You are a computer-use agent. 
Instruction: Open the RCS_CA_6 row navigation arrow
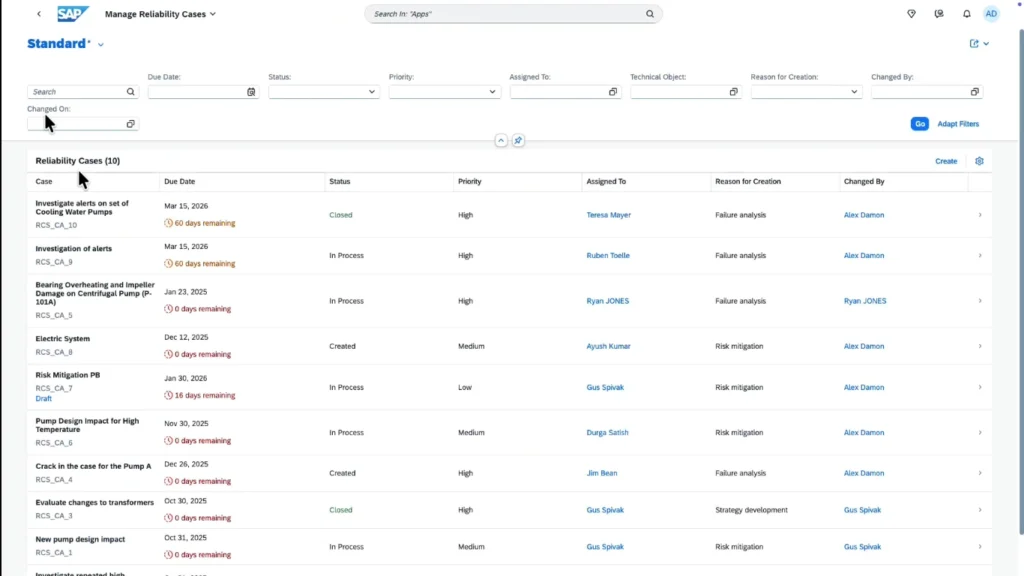point(980,432)
